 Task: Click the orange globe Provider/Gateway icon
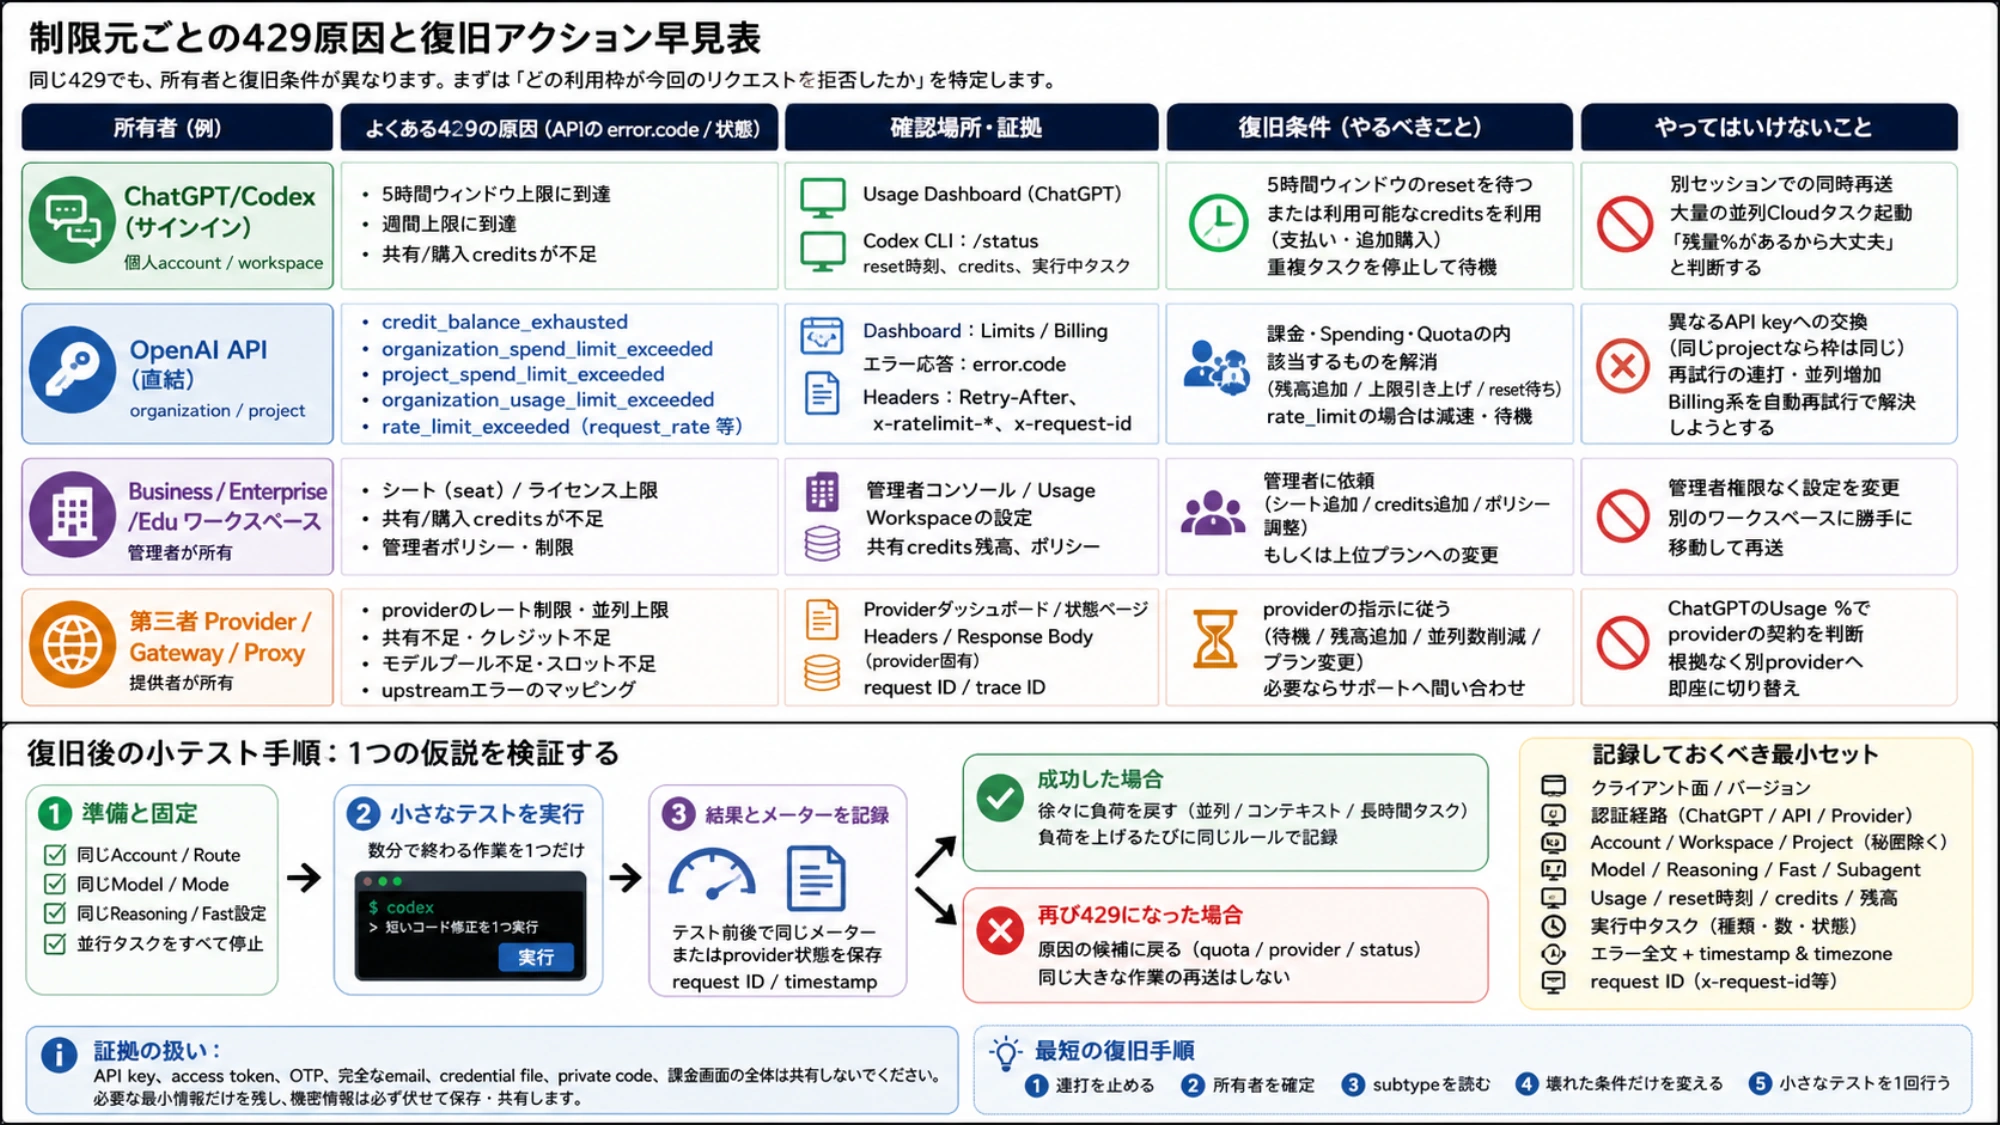click(72, 644)
